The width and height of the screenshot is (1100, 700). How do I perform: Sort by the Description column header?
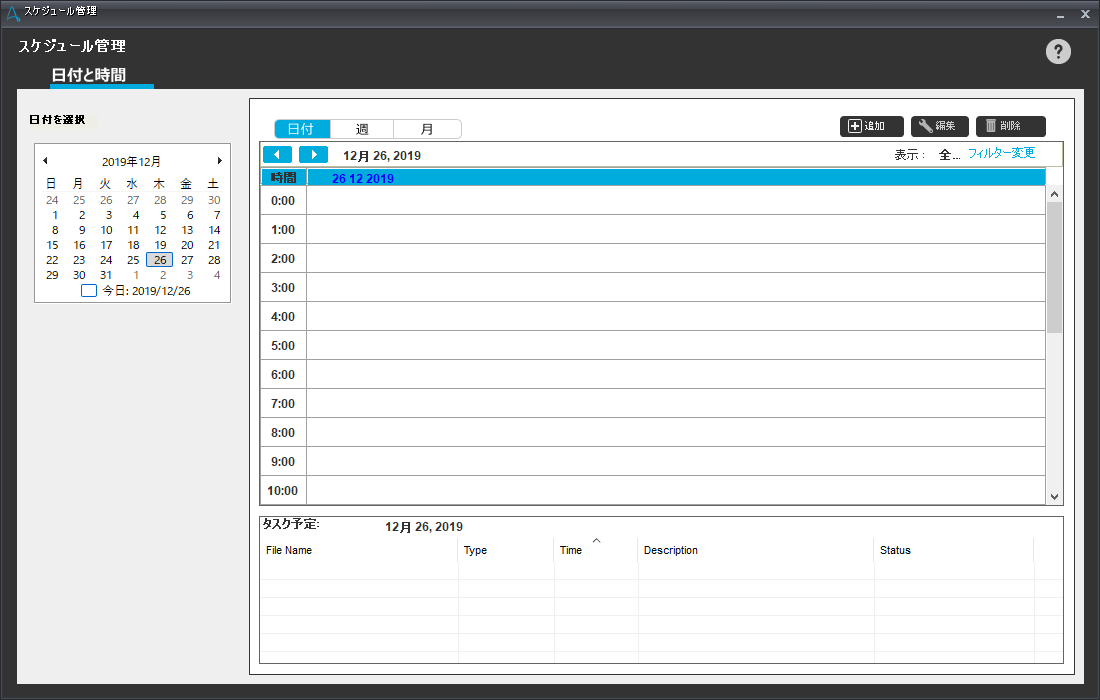[x=756, y=551]
